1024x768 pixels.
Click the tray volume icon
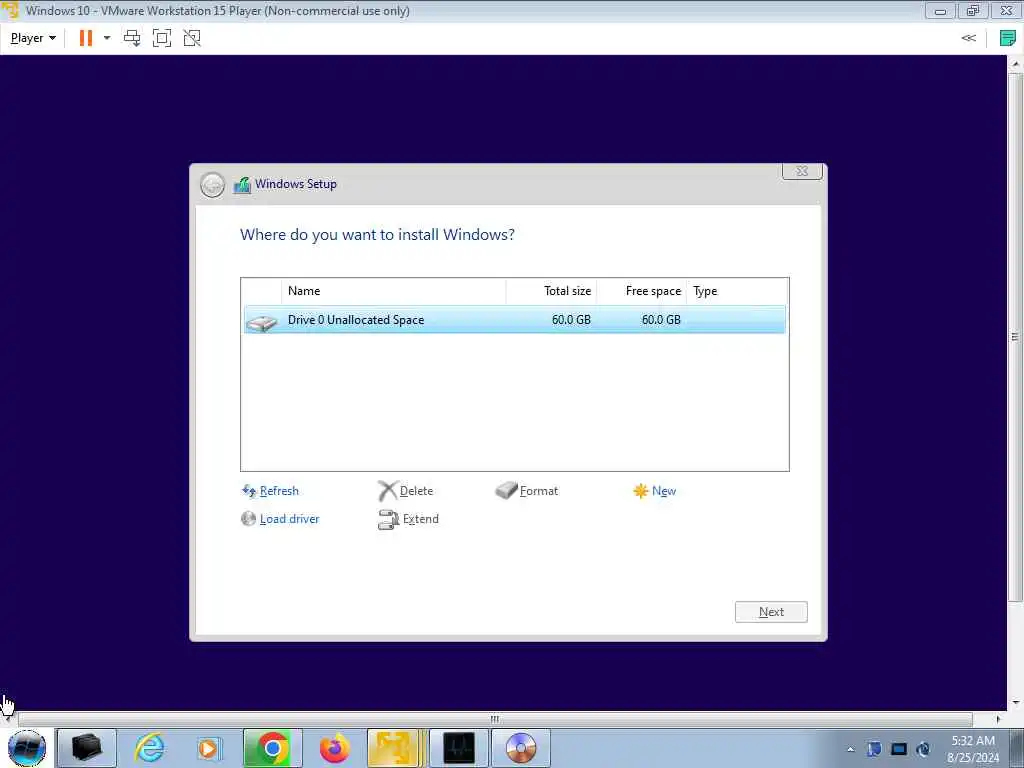point(923,749)
